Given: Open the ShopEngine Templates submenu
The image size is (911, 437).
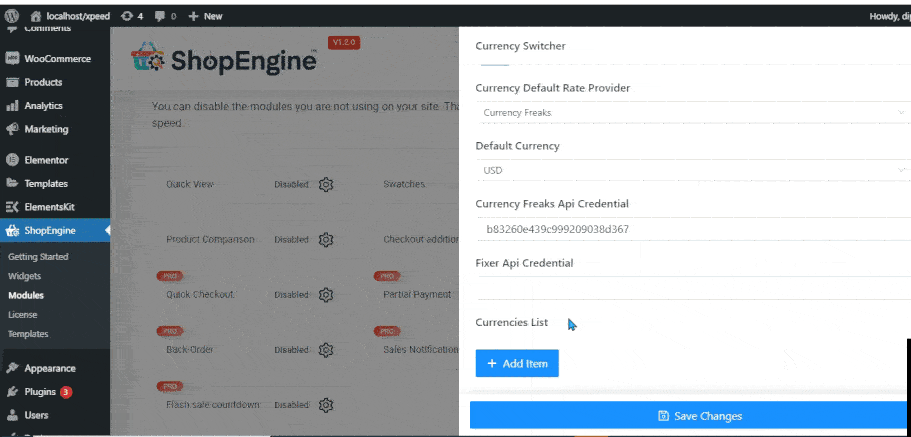Looking at the screenshot, I should coord(28,334).
